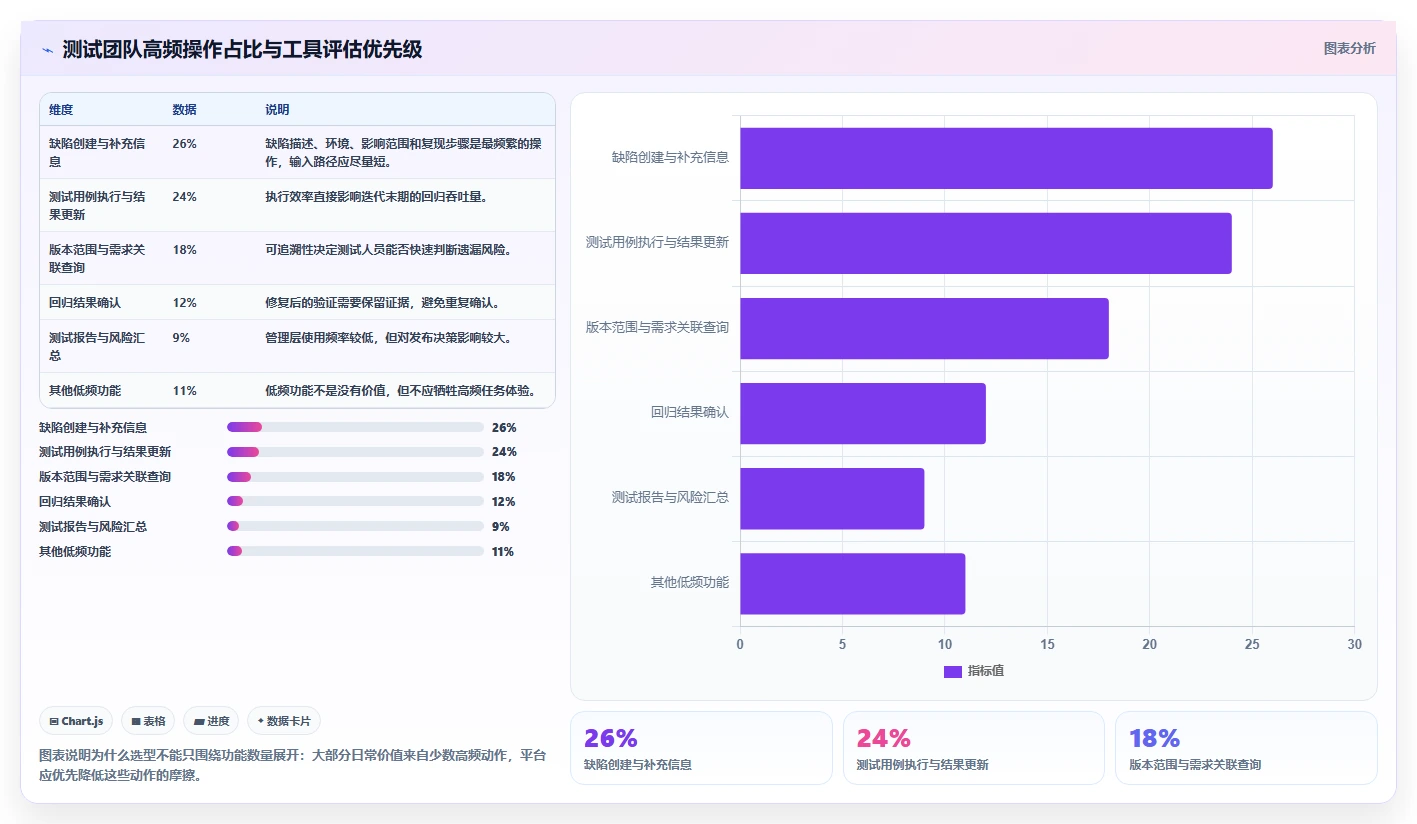Select the Chart.js tag chip
The height and width of the screenshot is (824, 1417).
(76, 721)
